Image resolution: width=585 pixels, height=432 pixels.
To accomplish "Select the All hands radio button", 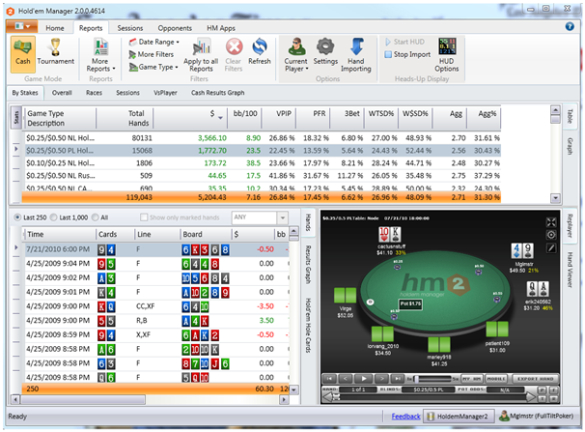I will point(100,217).
